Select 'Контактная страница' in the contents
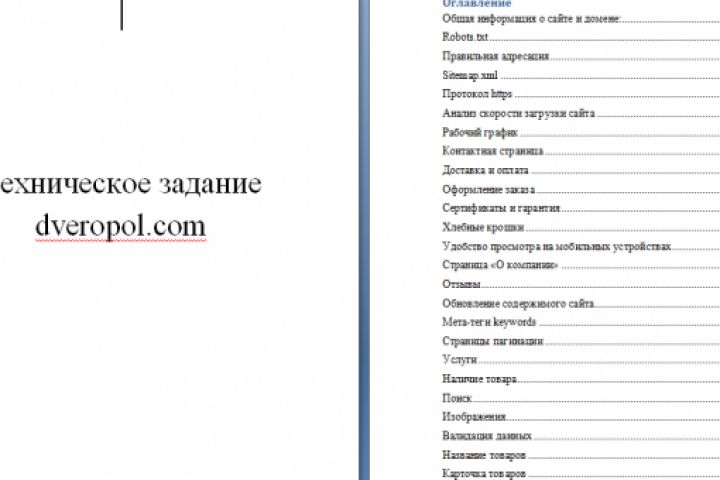Viewport: 720px width, 480px height. point(493,151)
